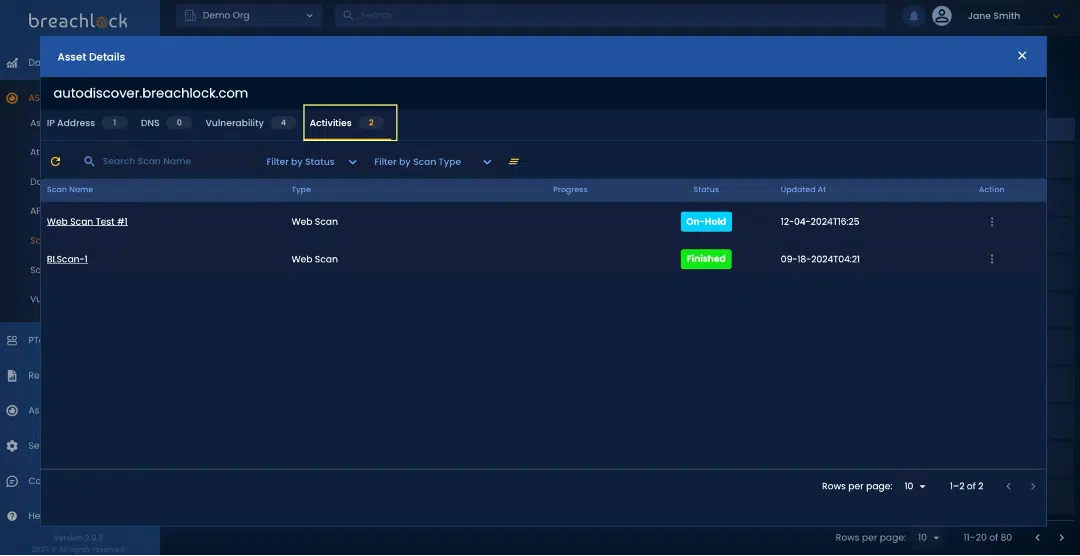
Task: Switch to the Vulnerability tab
Action: [x=250, y=123]
